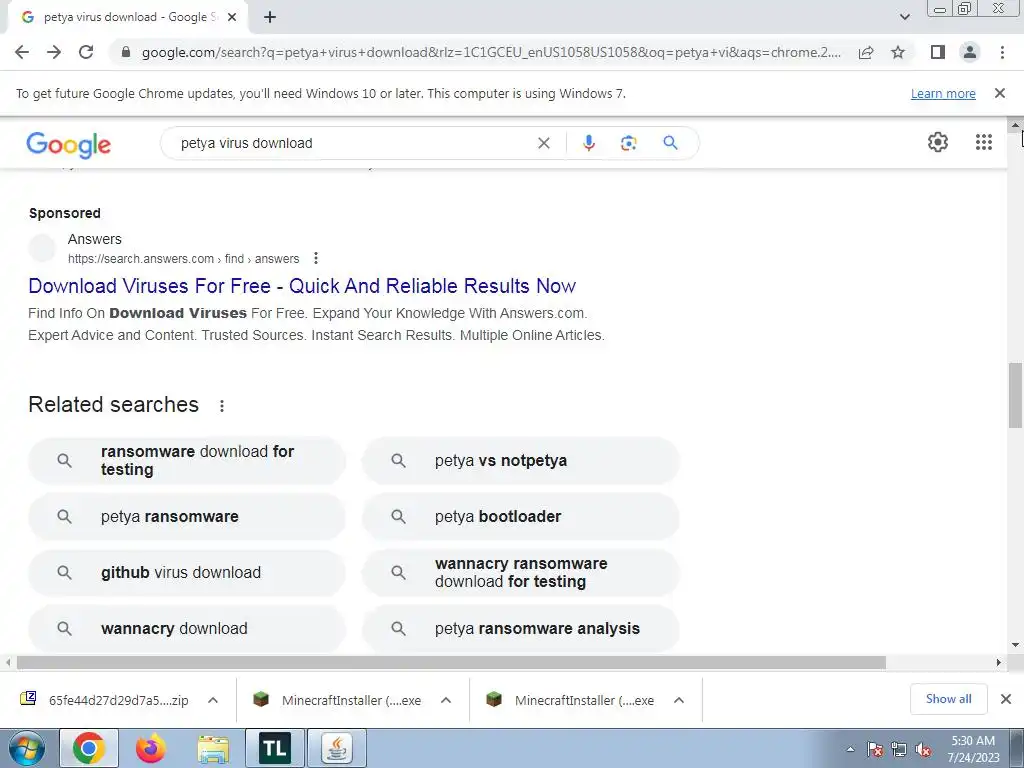Start a voice search with the microphone
The image size is (1024, 768).
pyautogui.click(x=588, y=143)
